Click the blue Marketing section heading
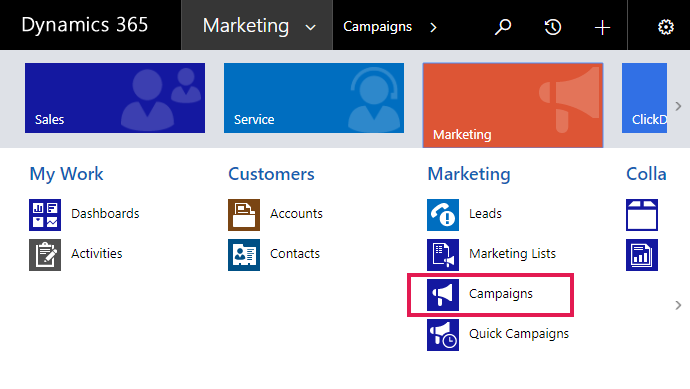This screenshot has width=690, height=389. coord(469,174)
